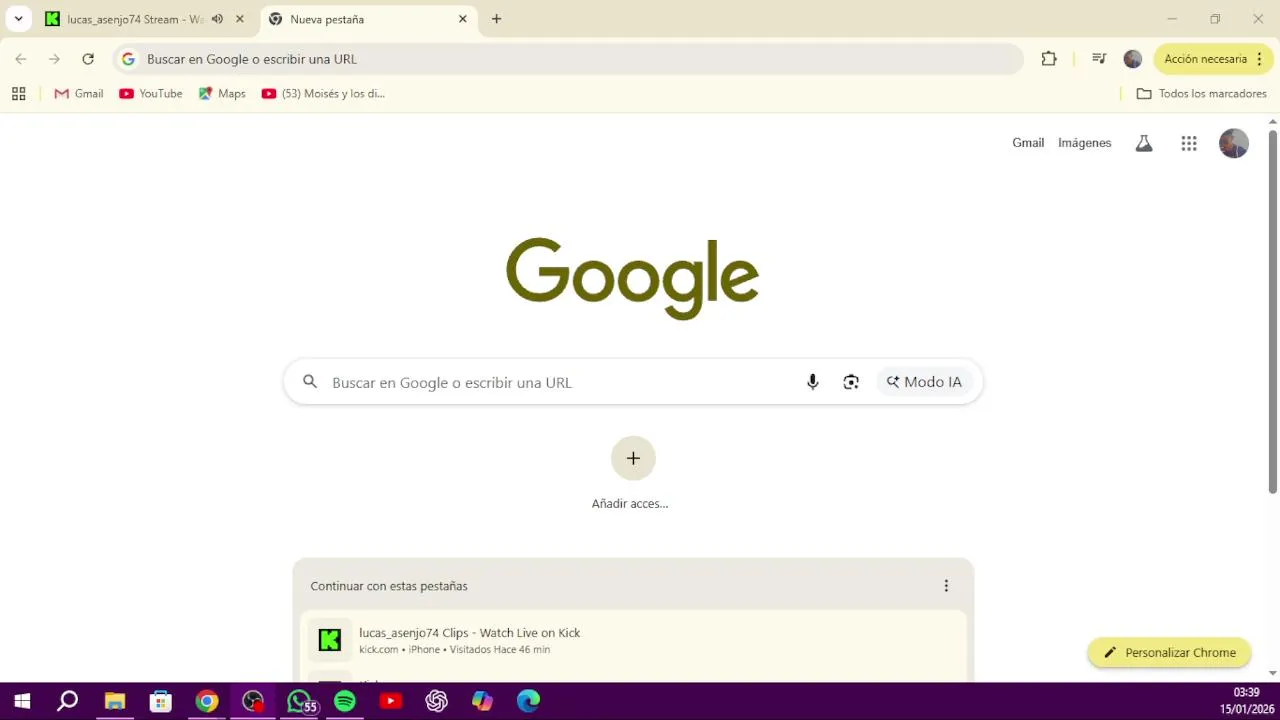Go to Imágenes on the Google page
This screenshot has height=720, width=1280.
[1085, 143]
